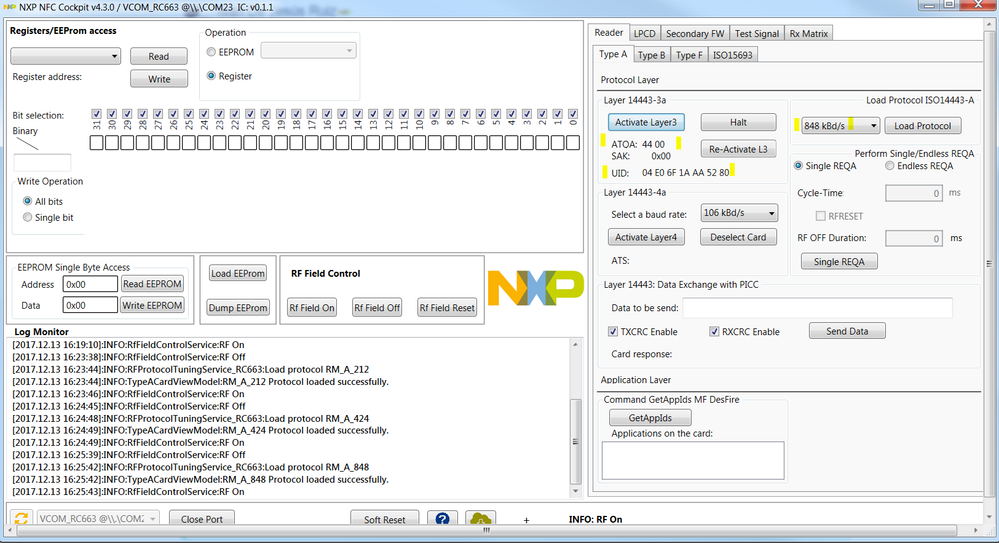The width and height of the screenshot is (999, 543).
Task: Switch to the LPCD tab
Action: point(644,34)
